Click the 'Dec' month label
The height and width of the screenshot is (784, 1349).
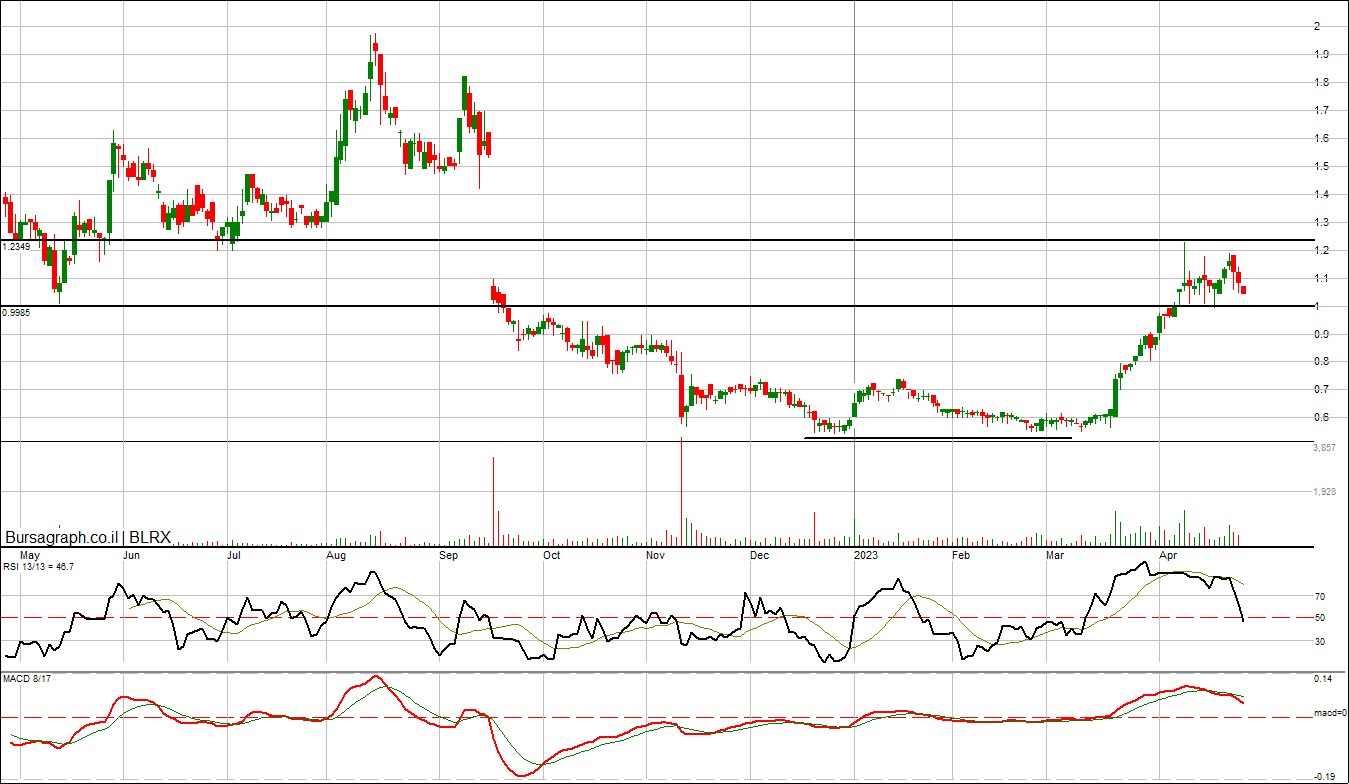(x=759, y=554)
